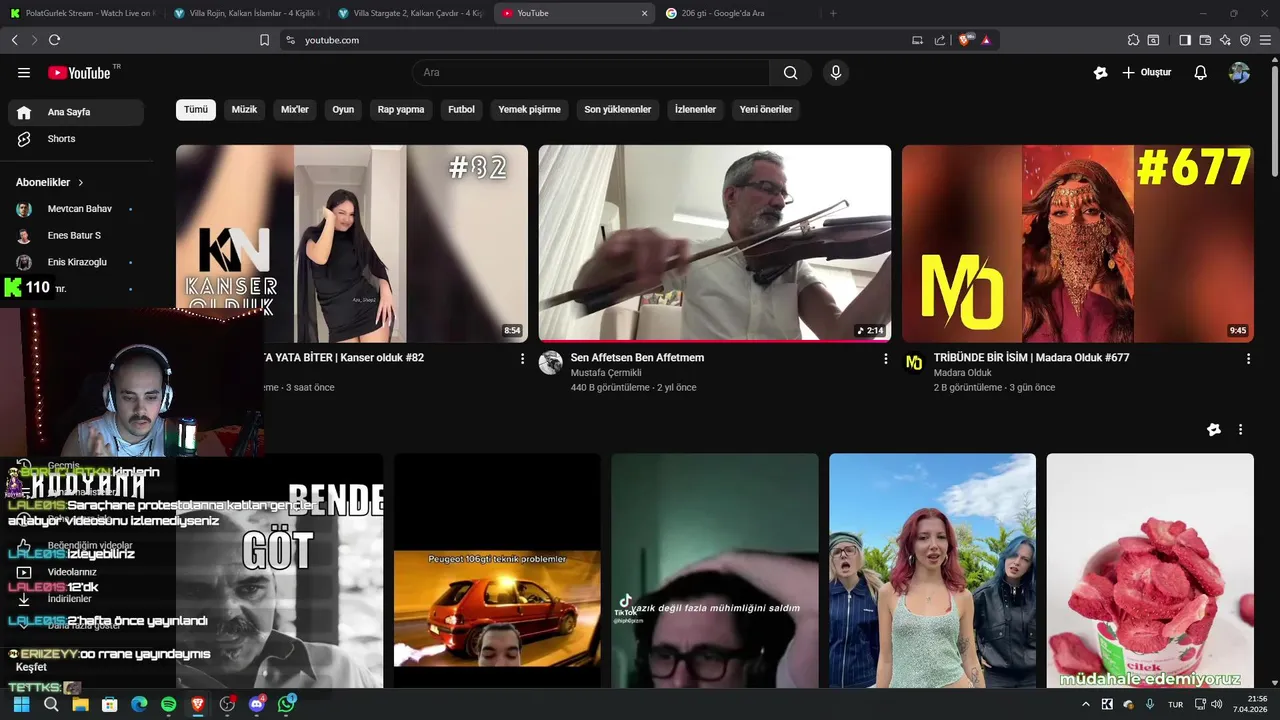Open three-dot menu for Sen Affetsen Ben Affetmem
The height and width of the screenshot is (720, 1280).
(x=885, y=358)
